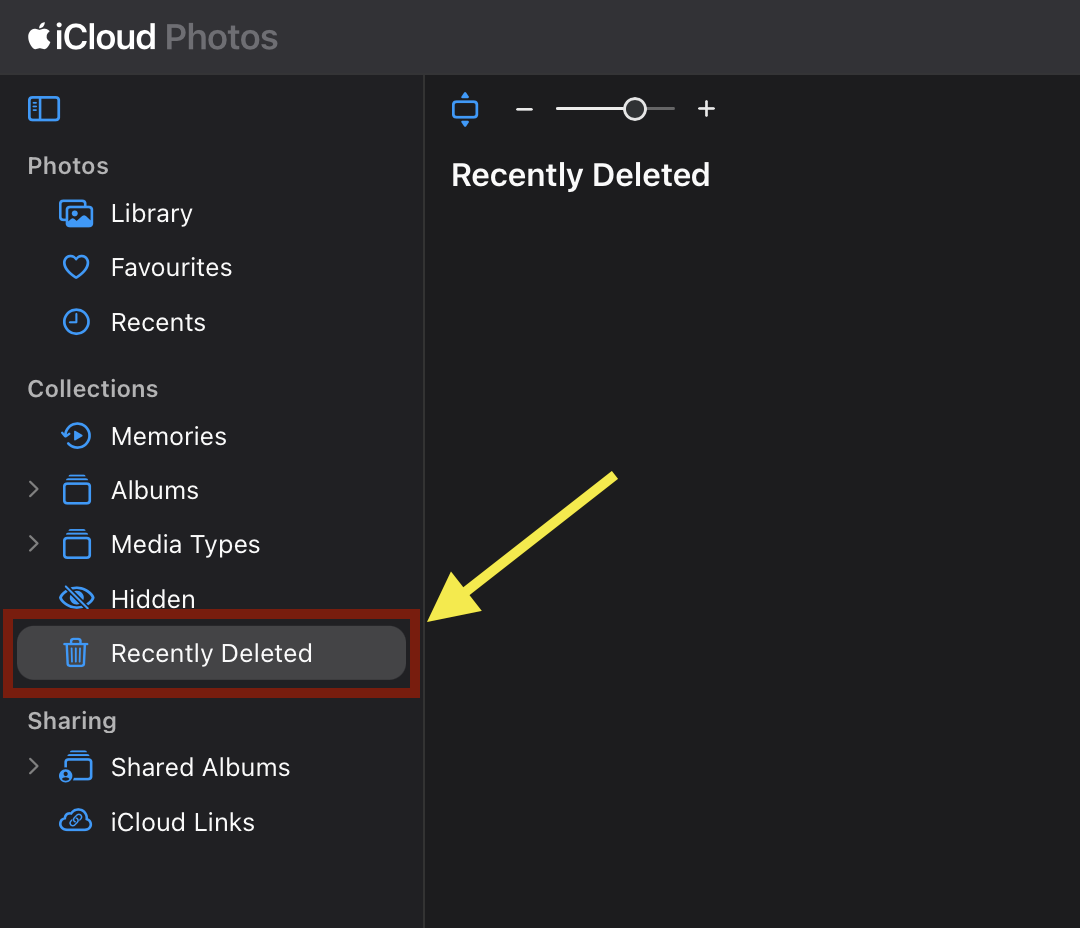Click the minus zoom out button
Viewport: 1080px width, 928px height.
[524, 109]
